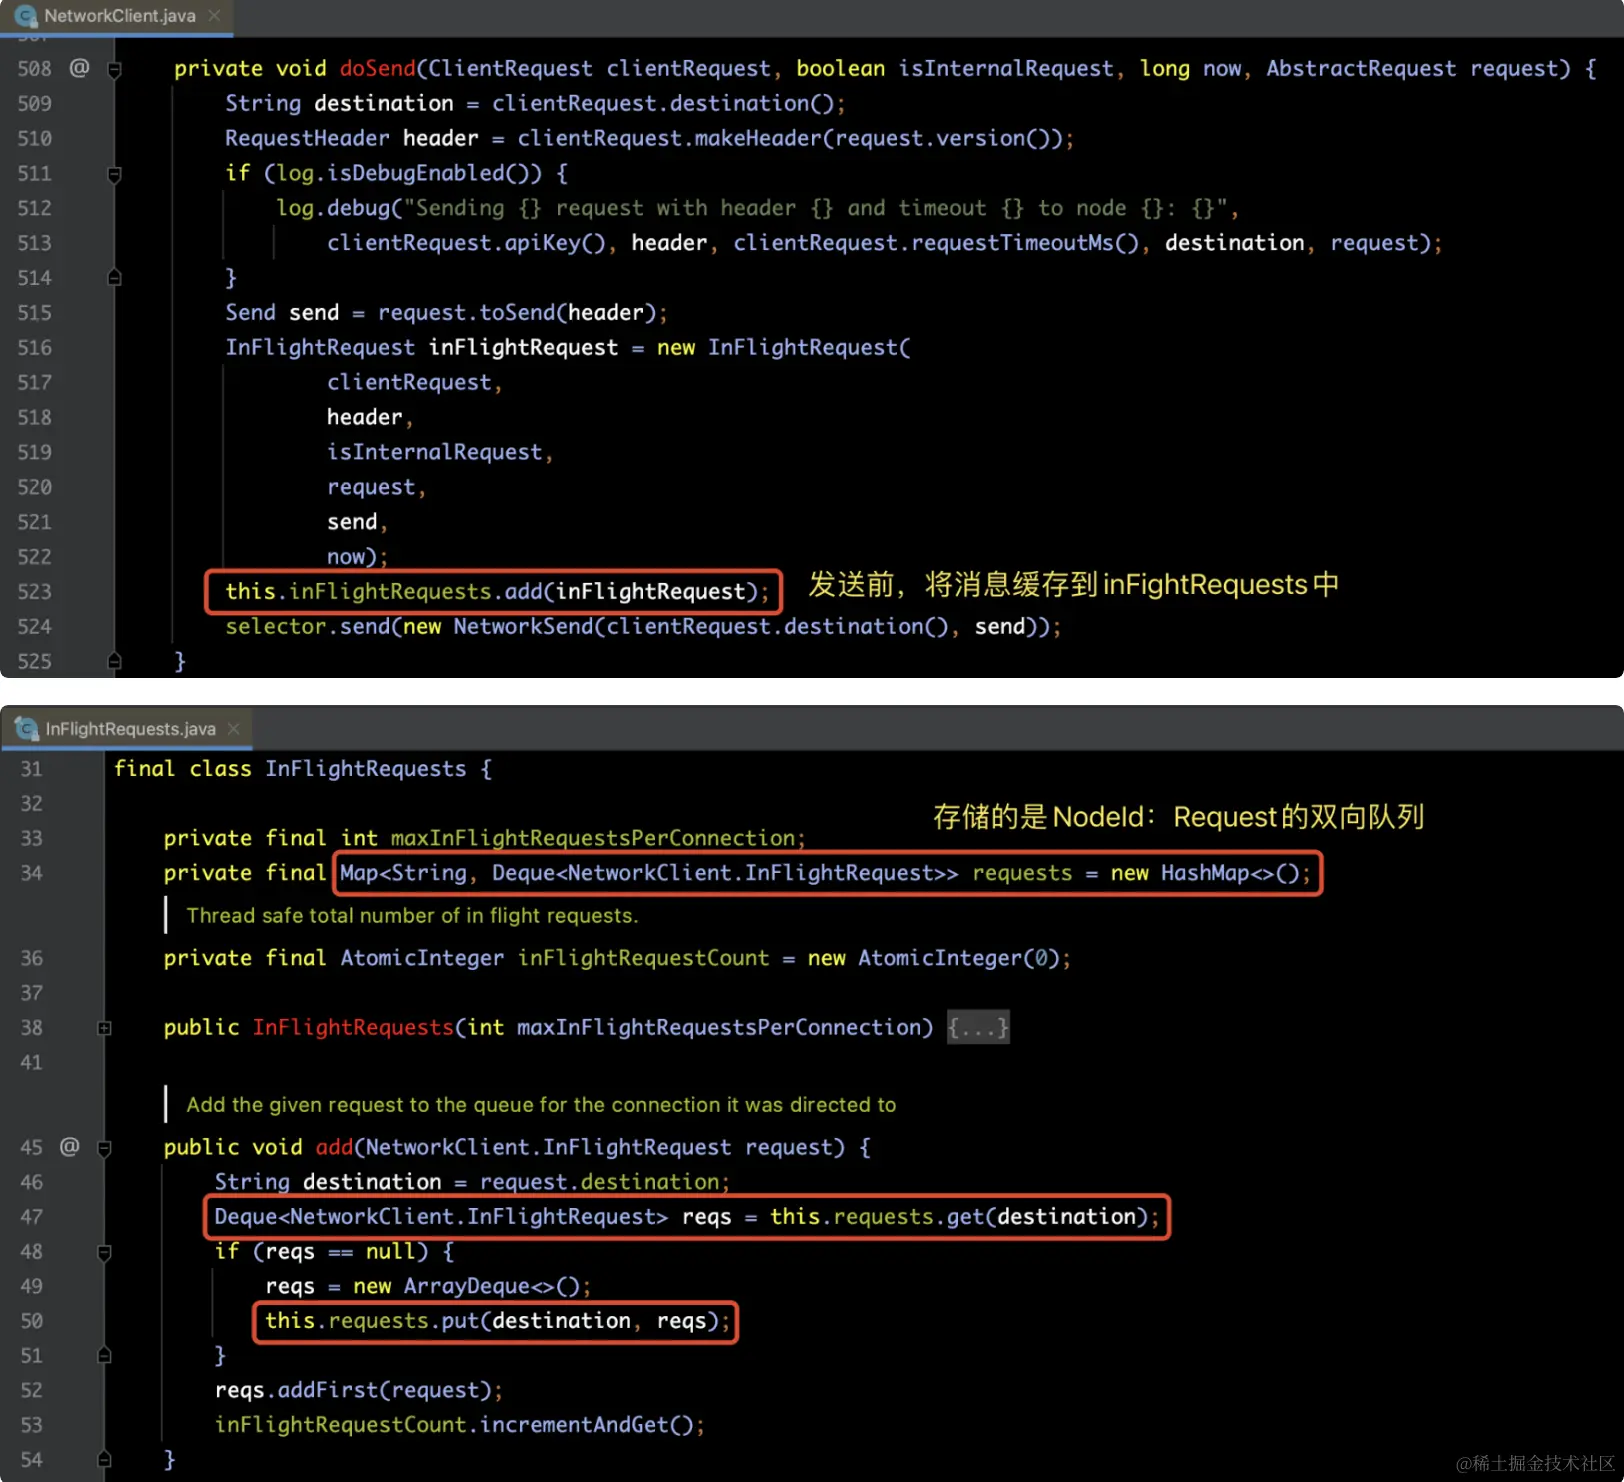
Task: Collapse fold end marker at line 514
Action: point(114,278)
